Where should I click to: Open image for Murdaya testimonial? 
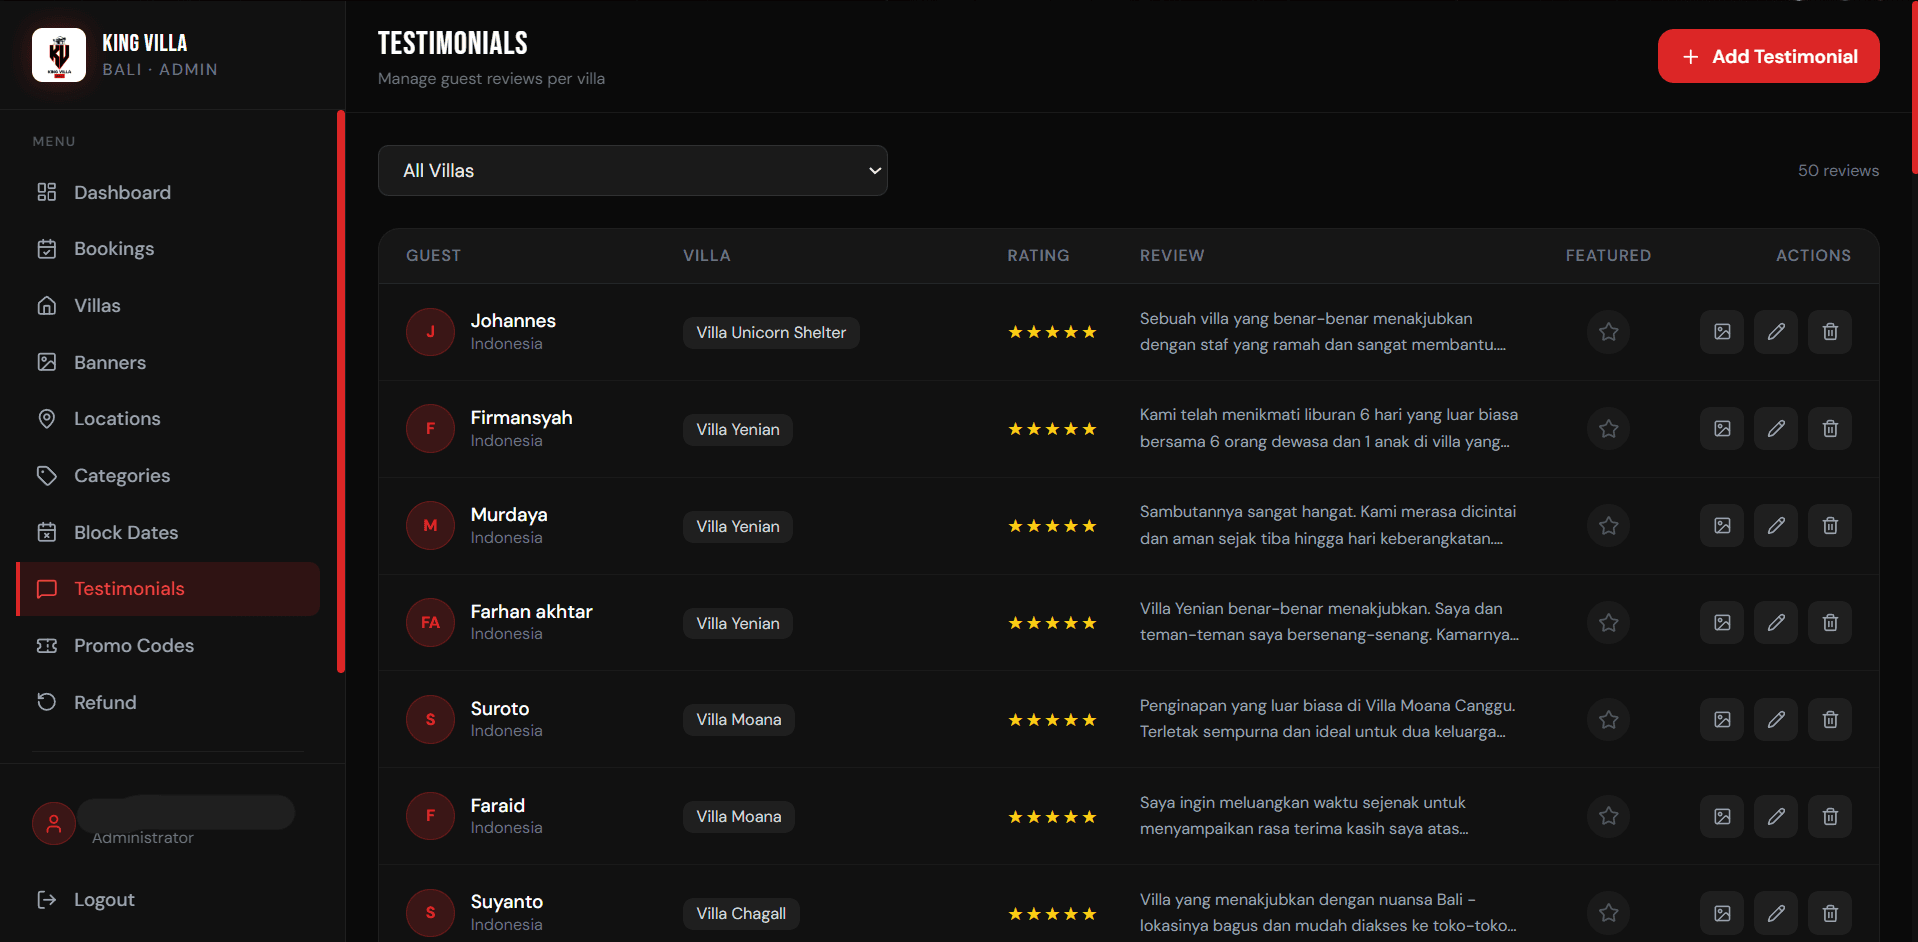click(x=1722, y=526)
